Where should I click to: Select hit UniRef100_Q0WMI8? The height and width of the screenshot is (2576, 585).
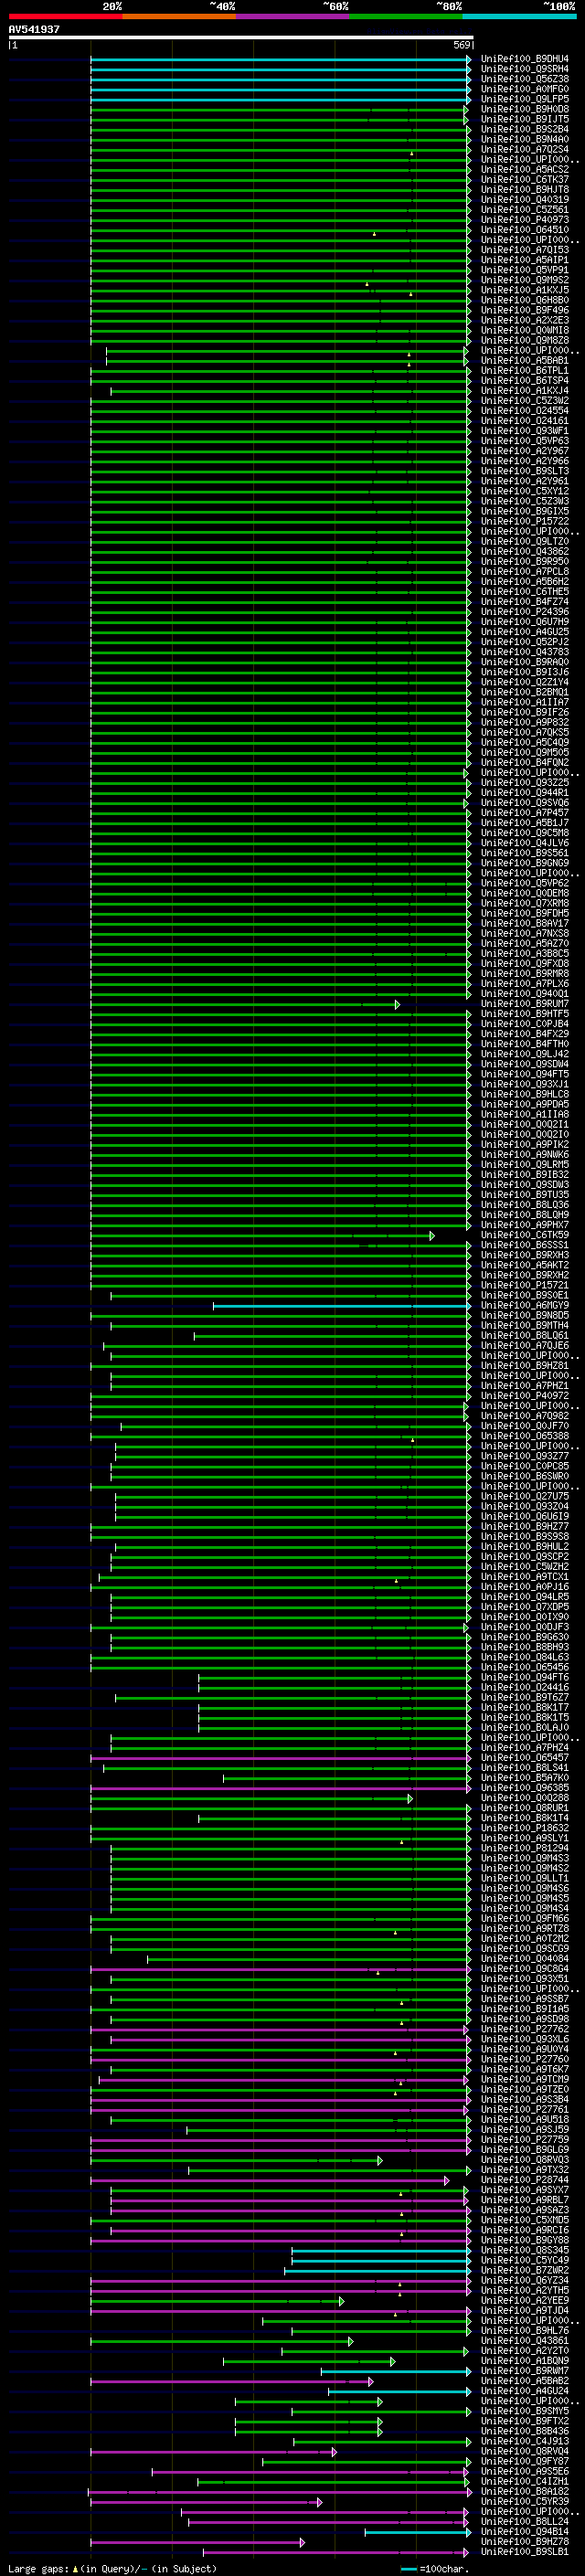(x=524, y=331)
